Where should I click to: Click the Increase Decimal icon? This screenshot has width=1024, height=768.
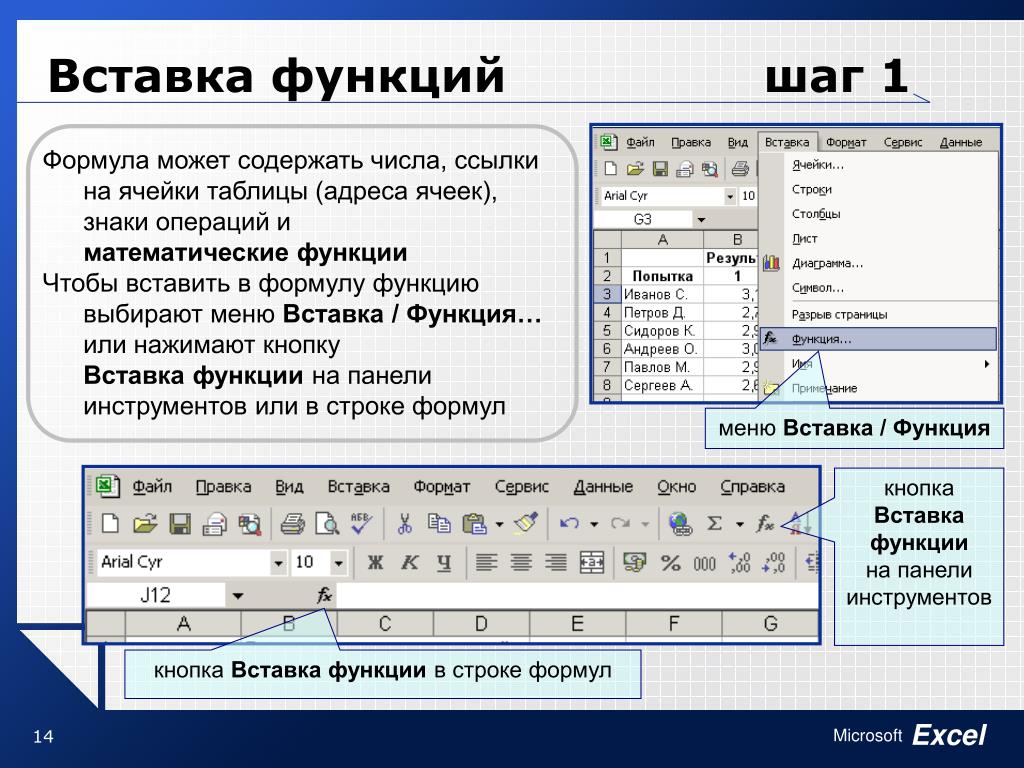[x=740, y=563]
